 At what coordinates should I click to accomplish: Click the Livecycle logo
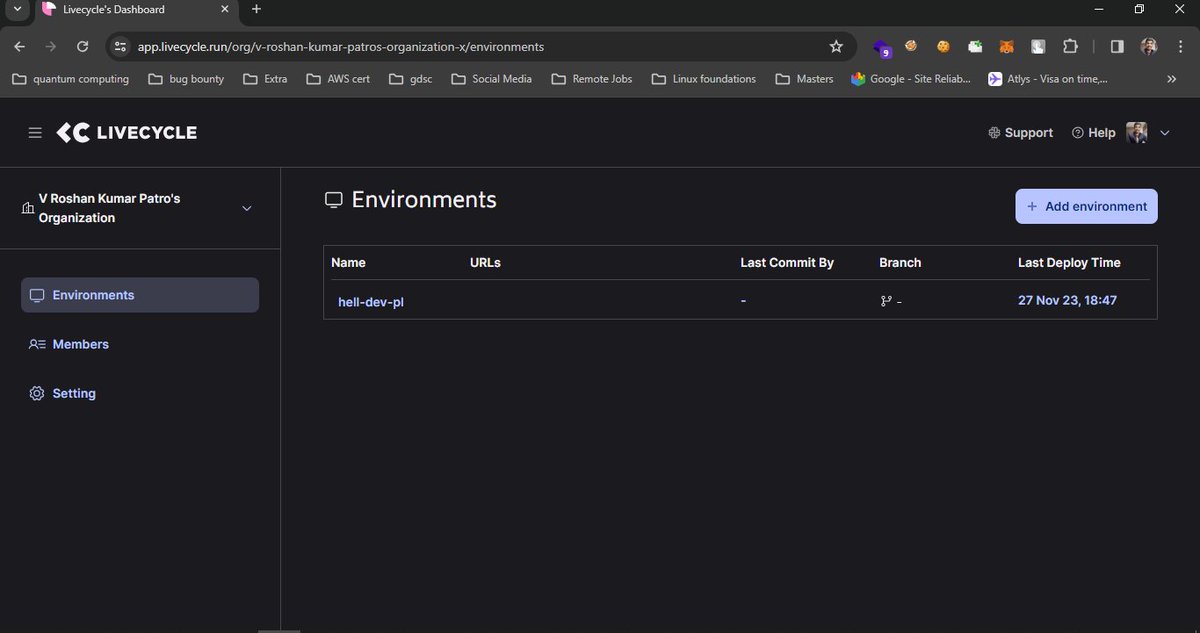[127, 133]
